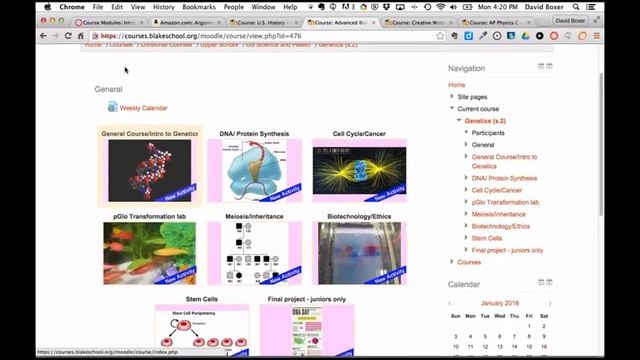Expand the Site pages tree node
Viewport: 640px width, 360px height.
(x=451, y=96)
